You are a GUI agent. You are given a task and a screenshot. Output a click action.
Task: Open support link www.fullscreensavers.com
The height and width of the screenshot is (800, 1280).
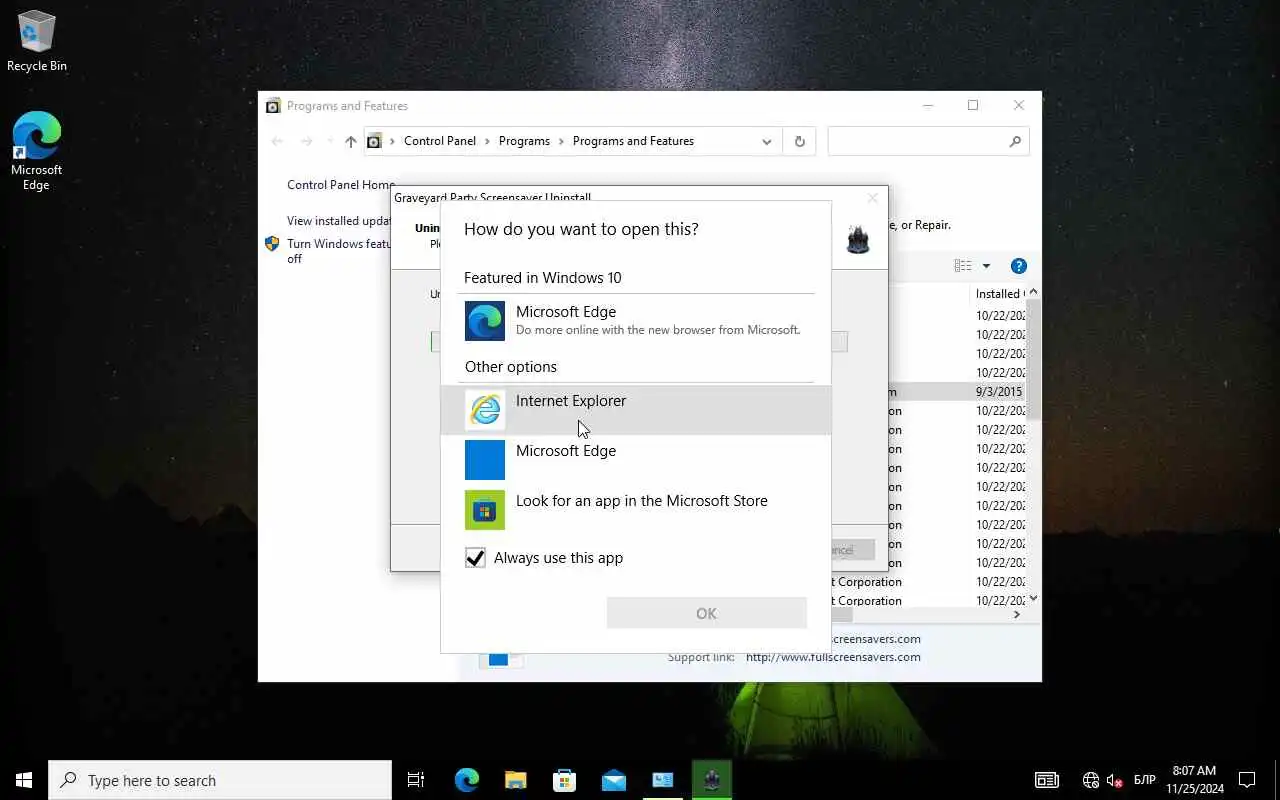[x=833, y=657]
